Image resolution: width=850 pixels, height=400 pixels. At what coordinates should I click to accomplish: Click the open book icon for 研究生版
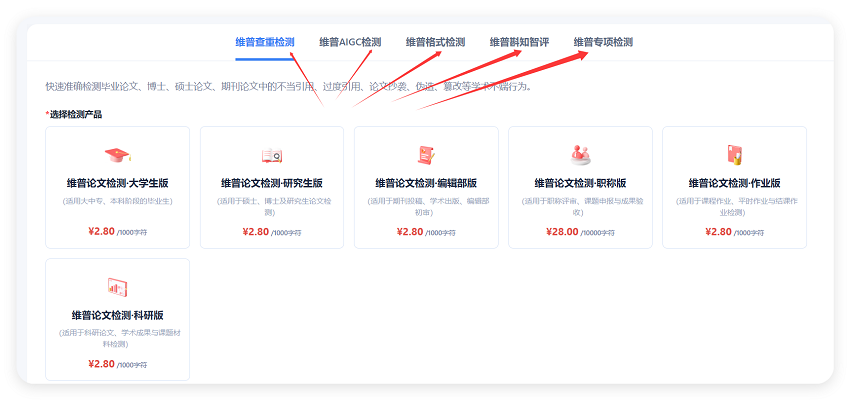pos(272,156)
